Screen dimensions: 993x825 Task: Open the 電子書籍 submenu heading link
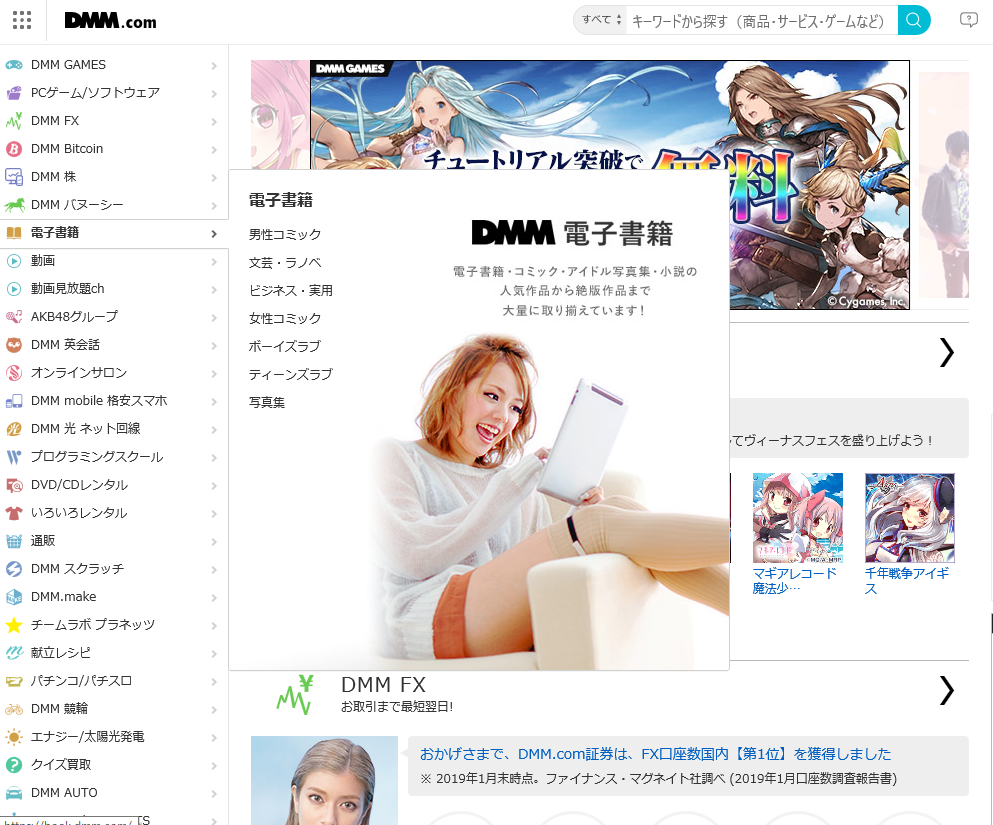coord(281,200)
